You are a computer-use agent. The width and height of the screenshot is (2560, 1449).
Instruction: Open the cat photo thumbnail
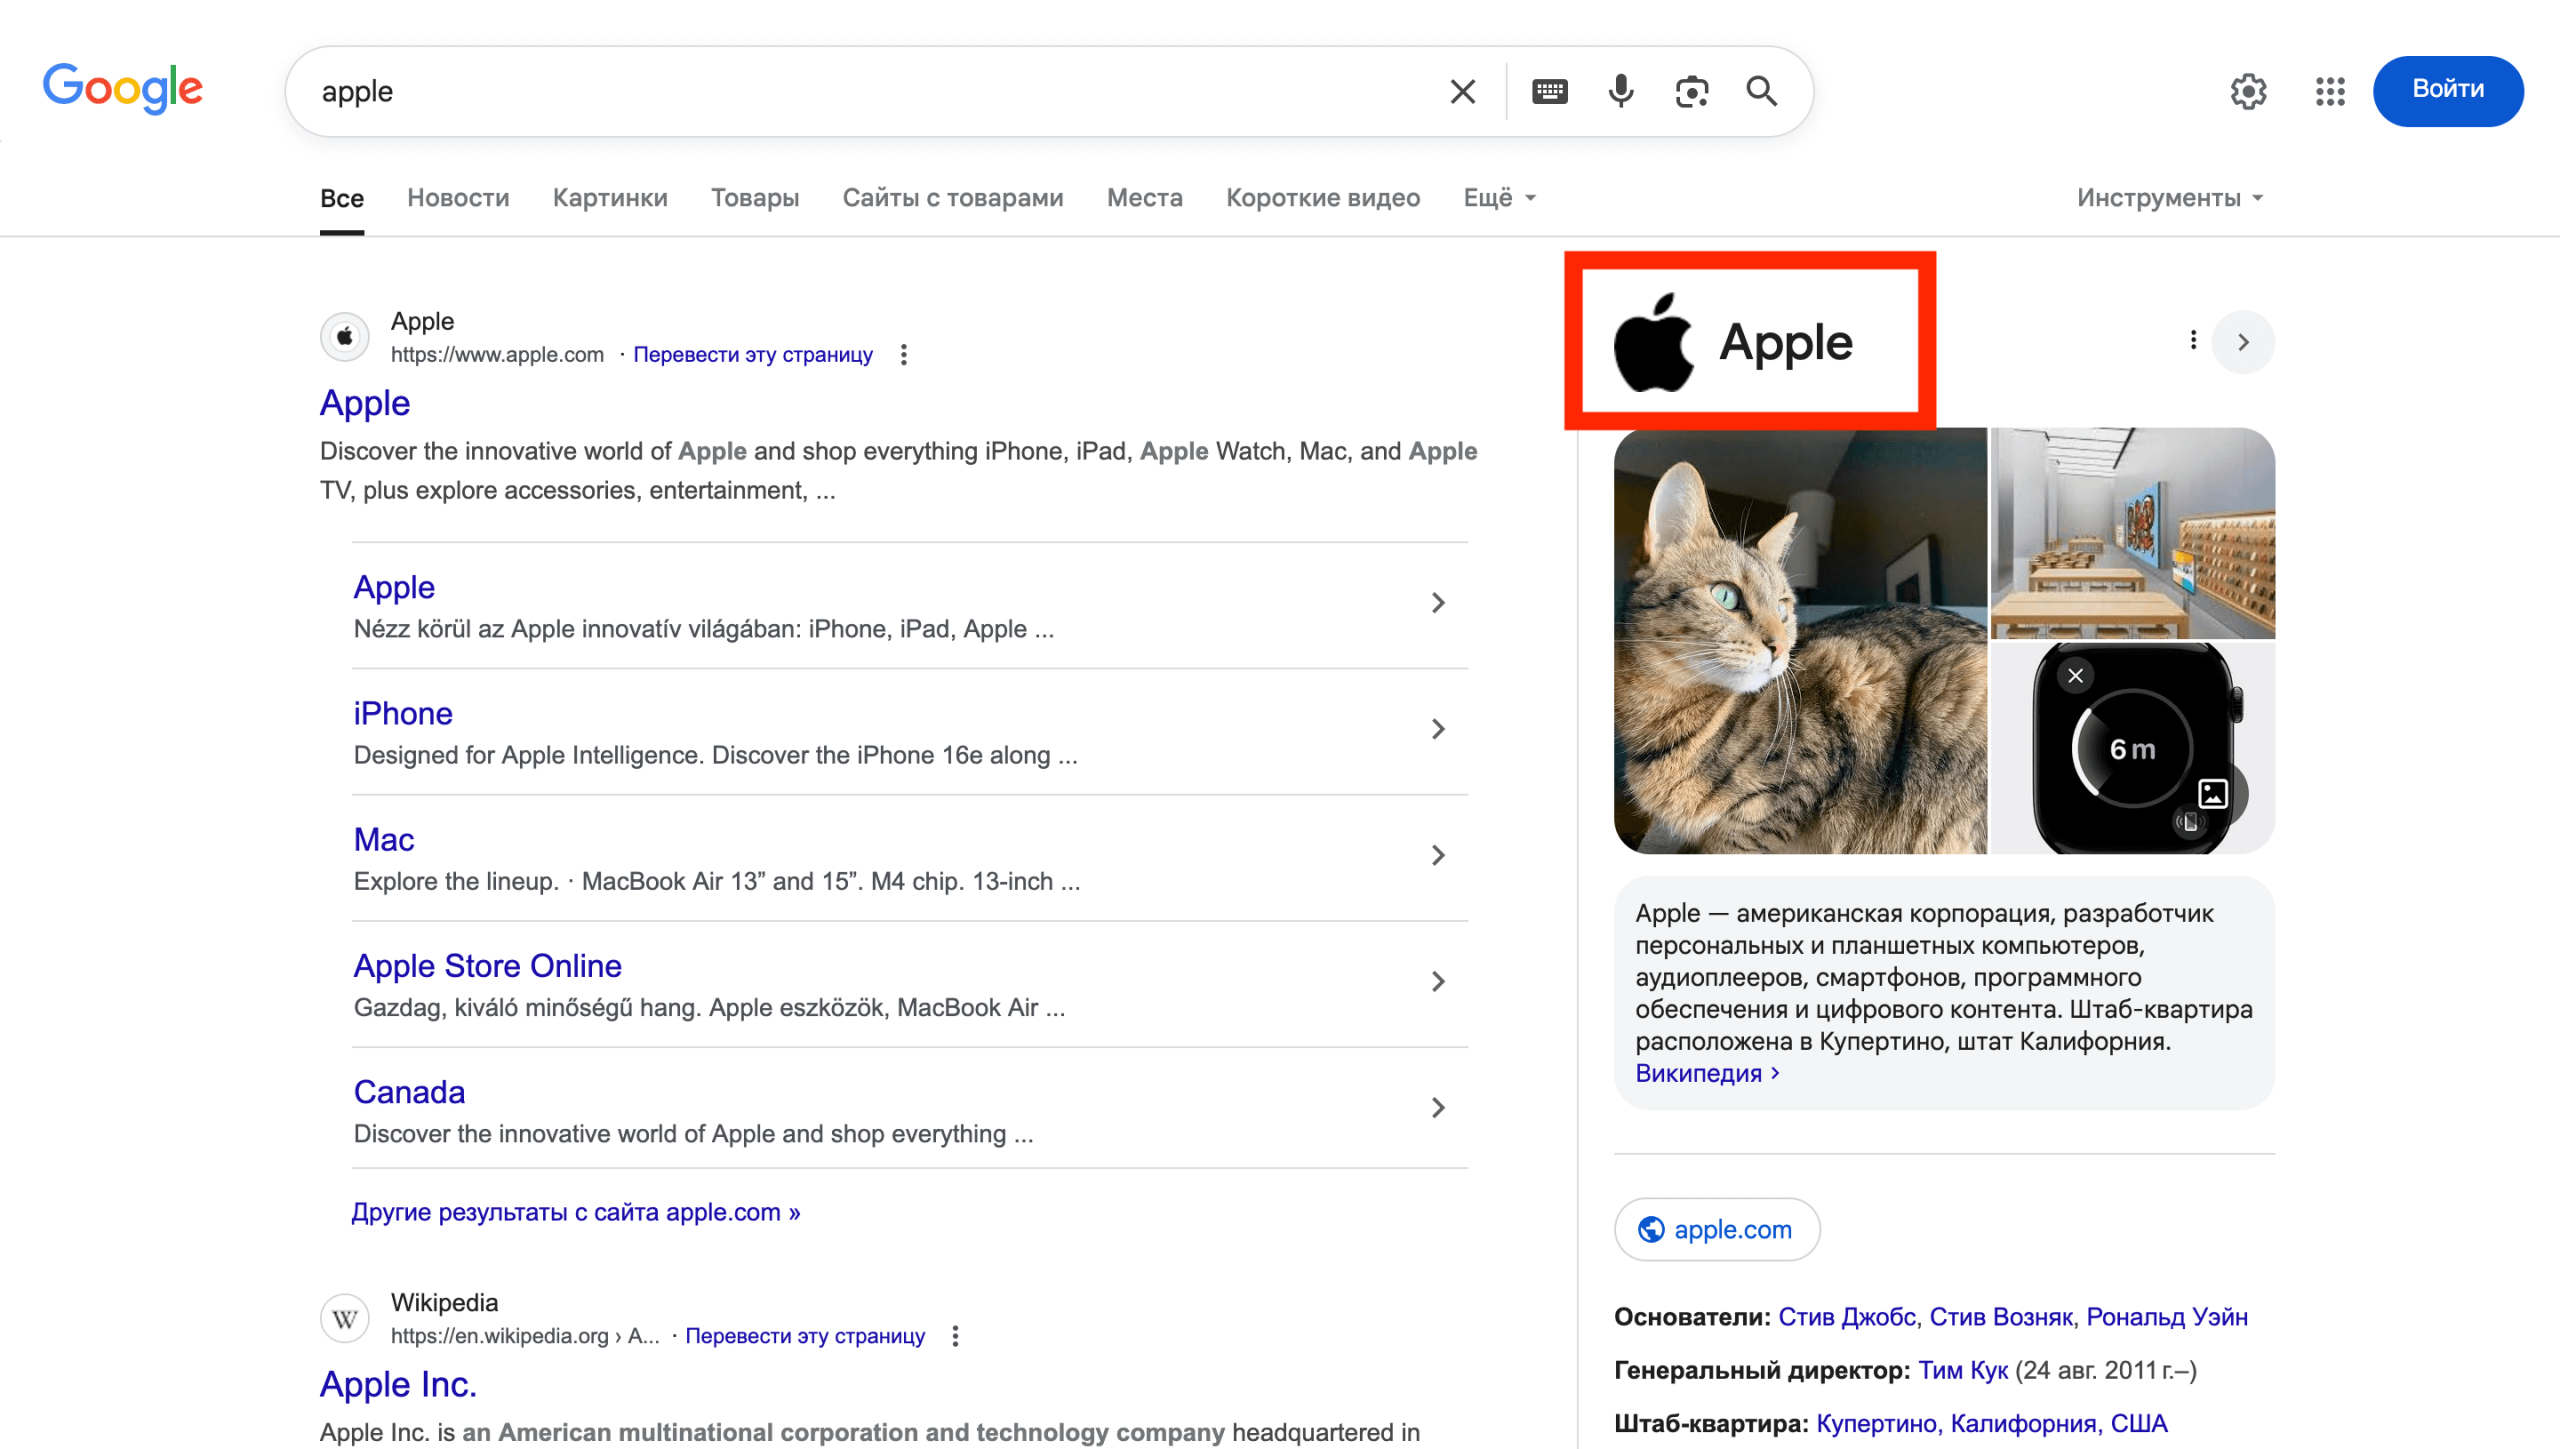pos(1800,641)
